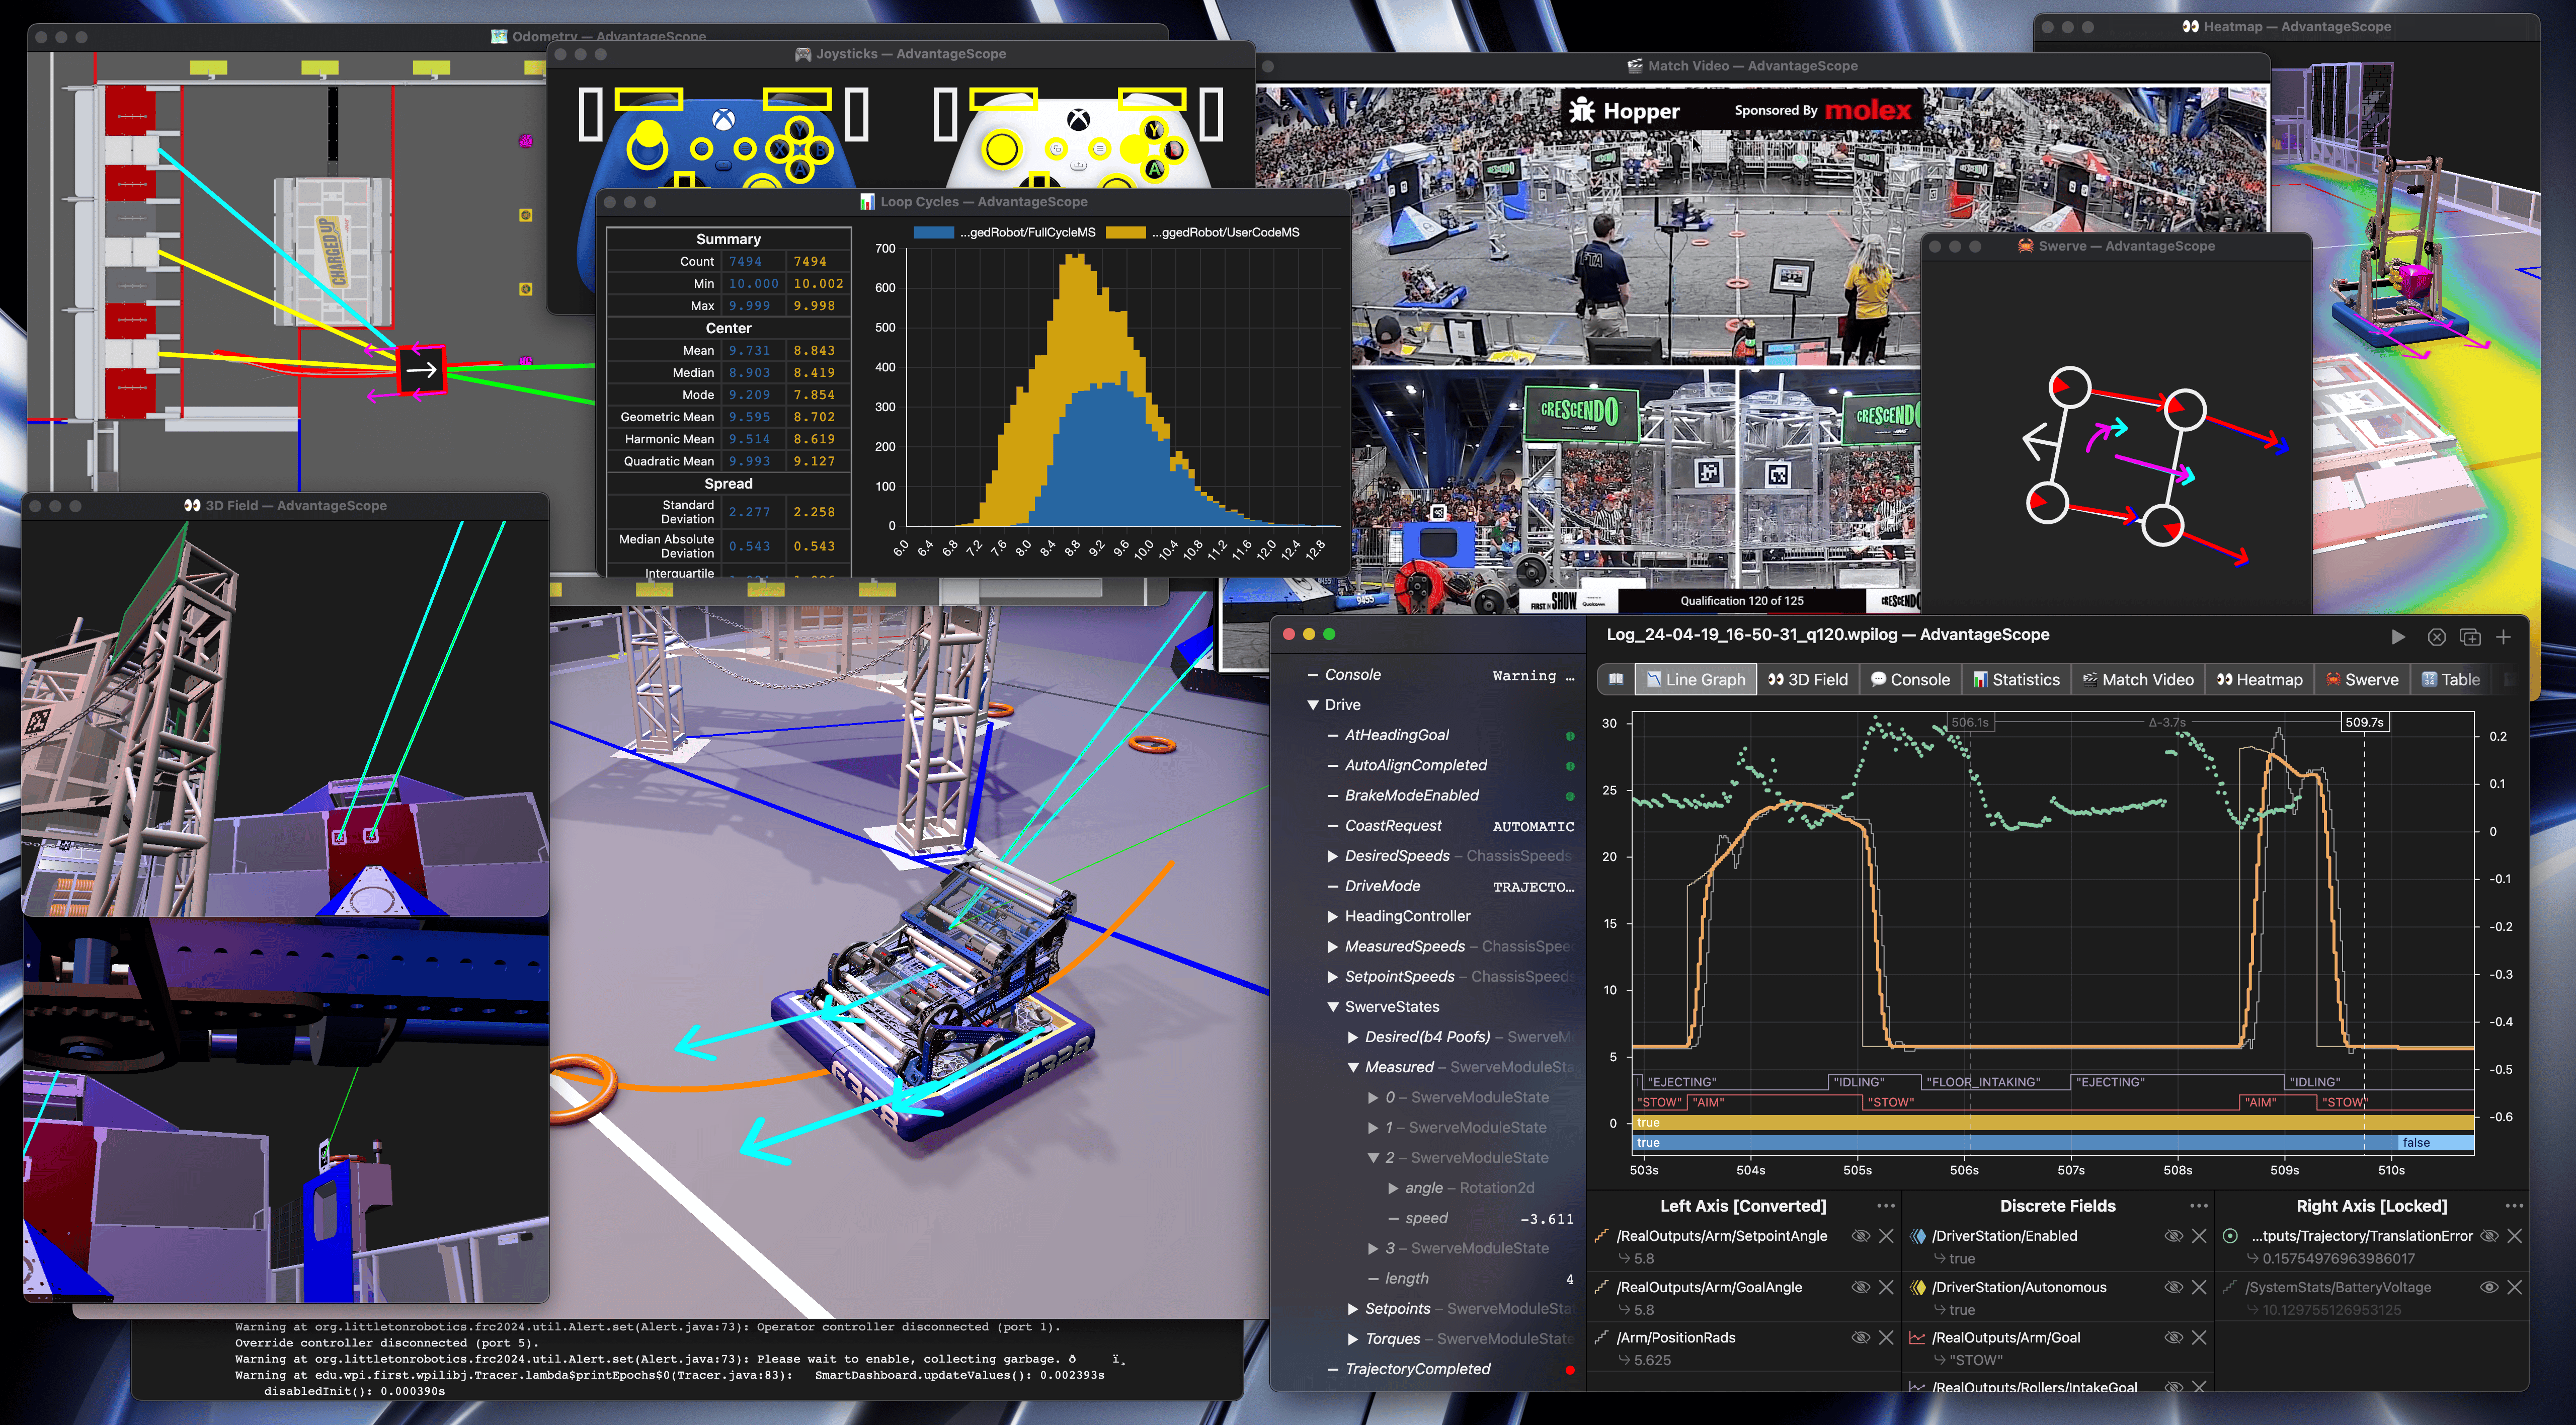
Task: Toggle visibility of Arm/PositionRads field
Action: click(1860, 1337)
